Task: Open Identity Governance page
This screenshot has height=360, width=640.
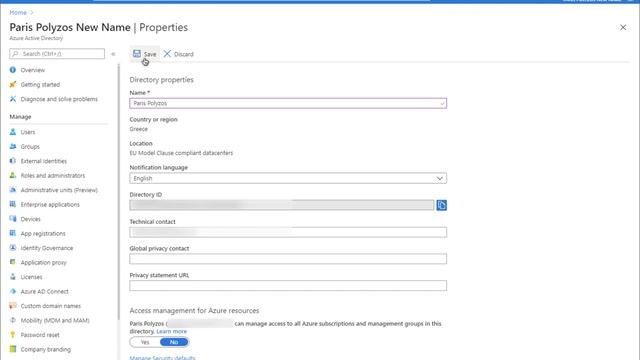Action: coord(47,248)
